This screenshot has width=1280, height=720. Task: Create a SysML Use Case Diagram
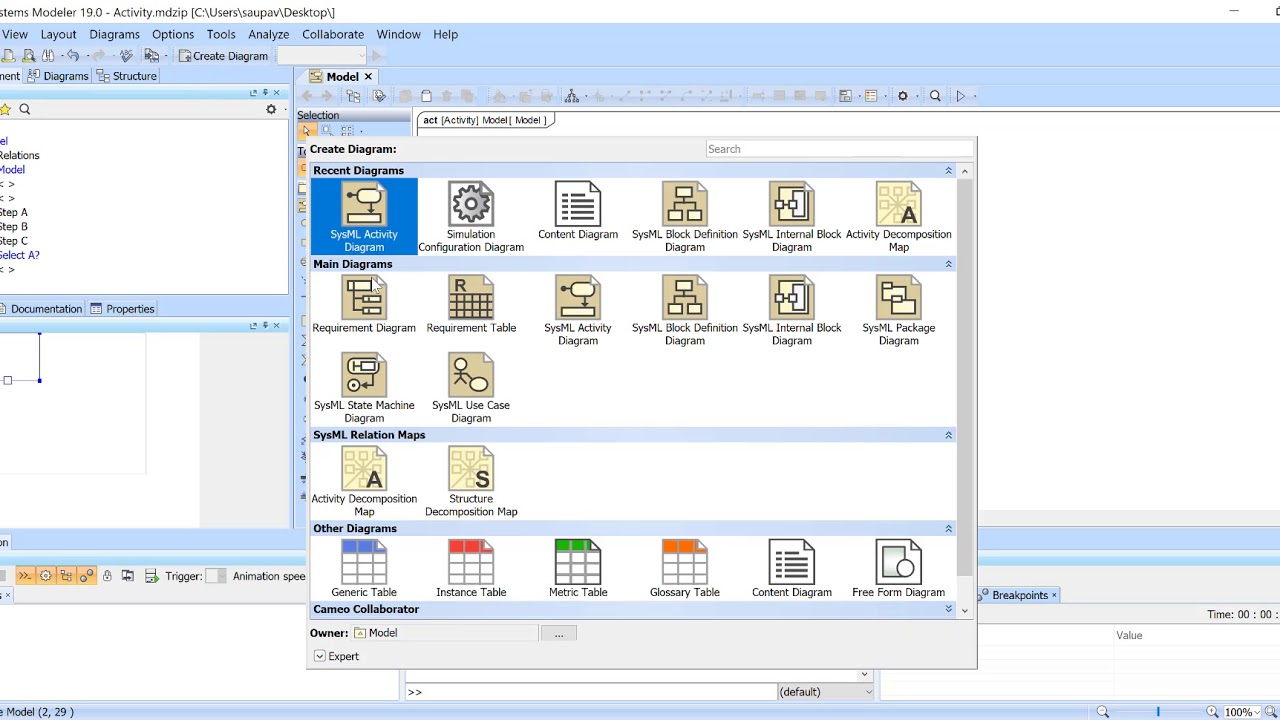click(x=471, y=388)
